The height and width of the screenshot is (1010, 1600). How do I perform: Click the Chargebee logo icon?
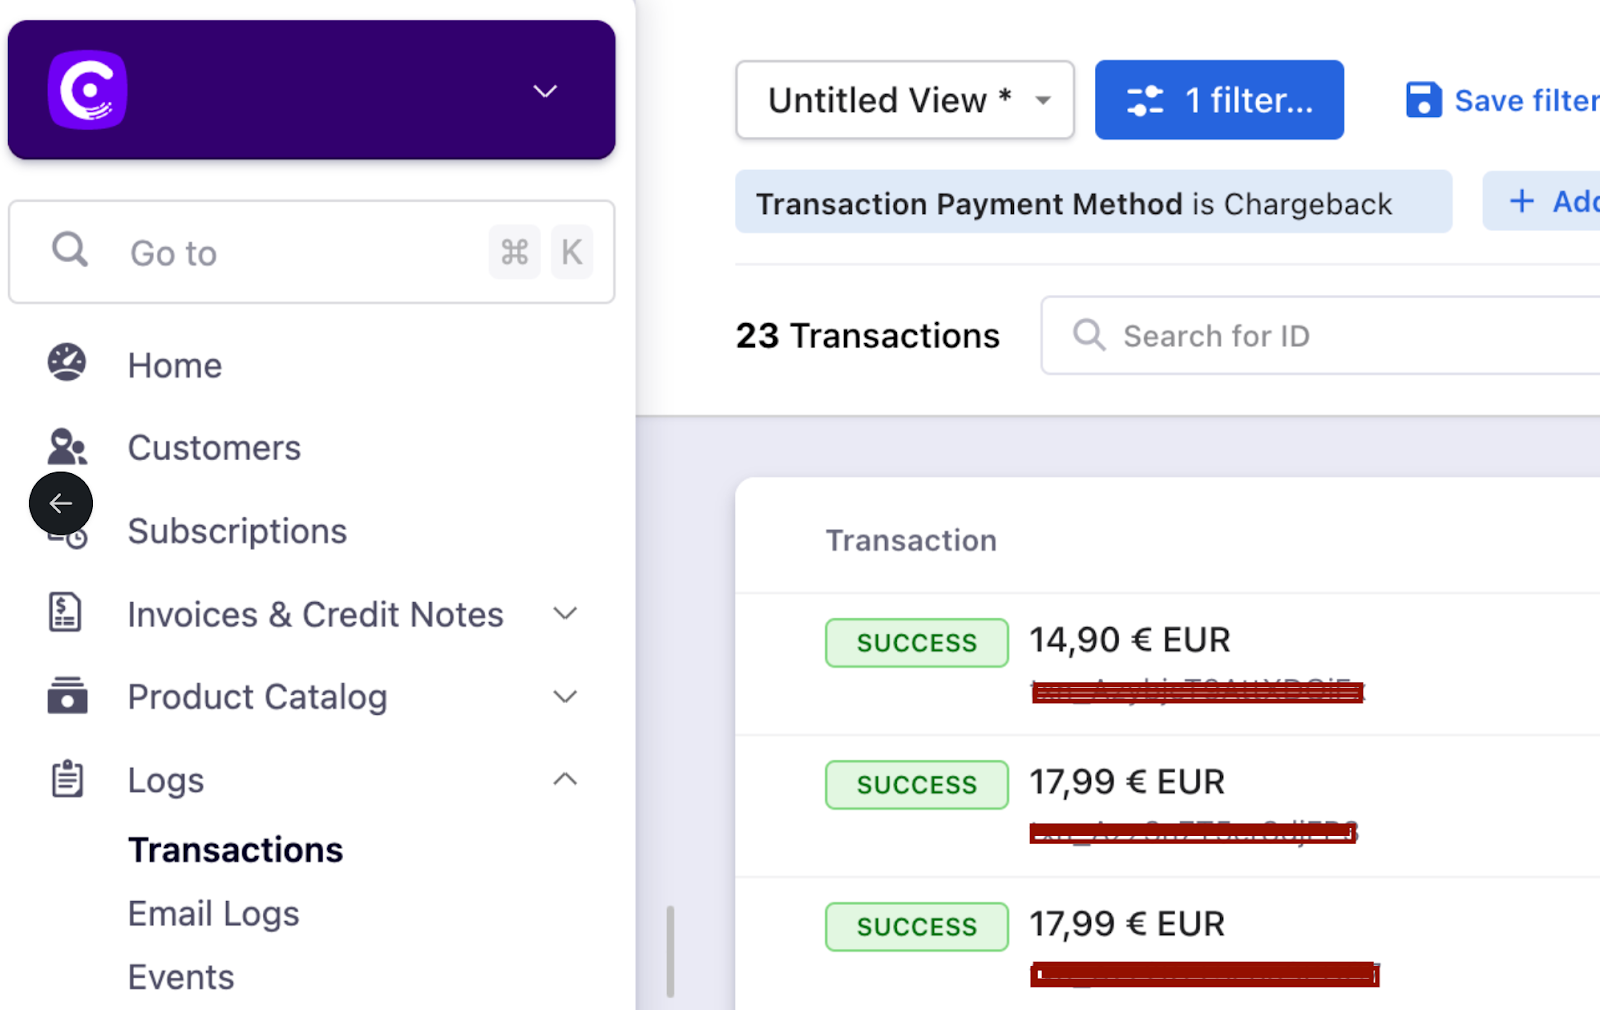[87, 90]
